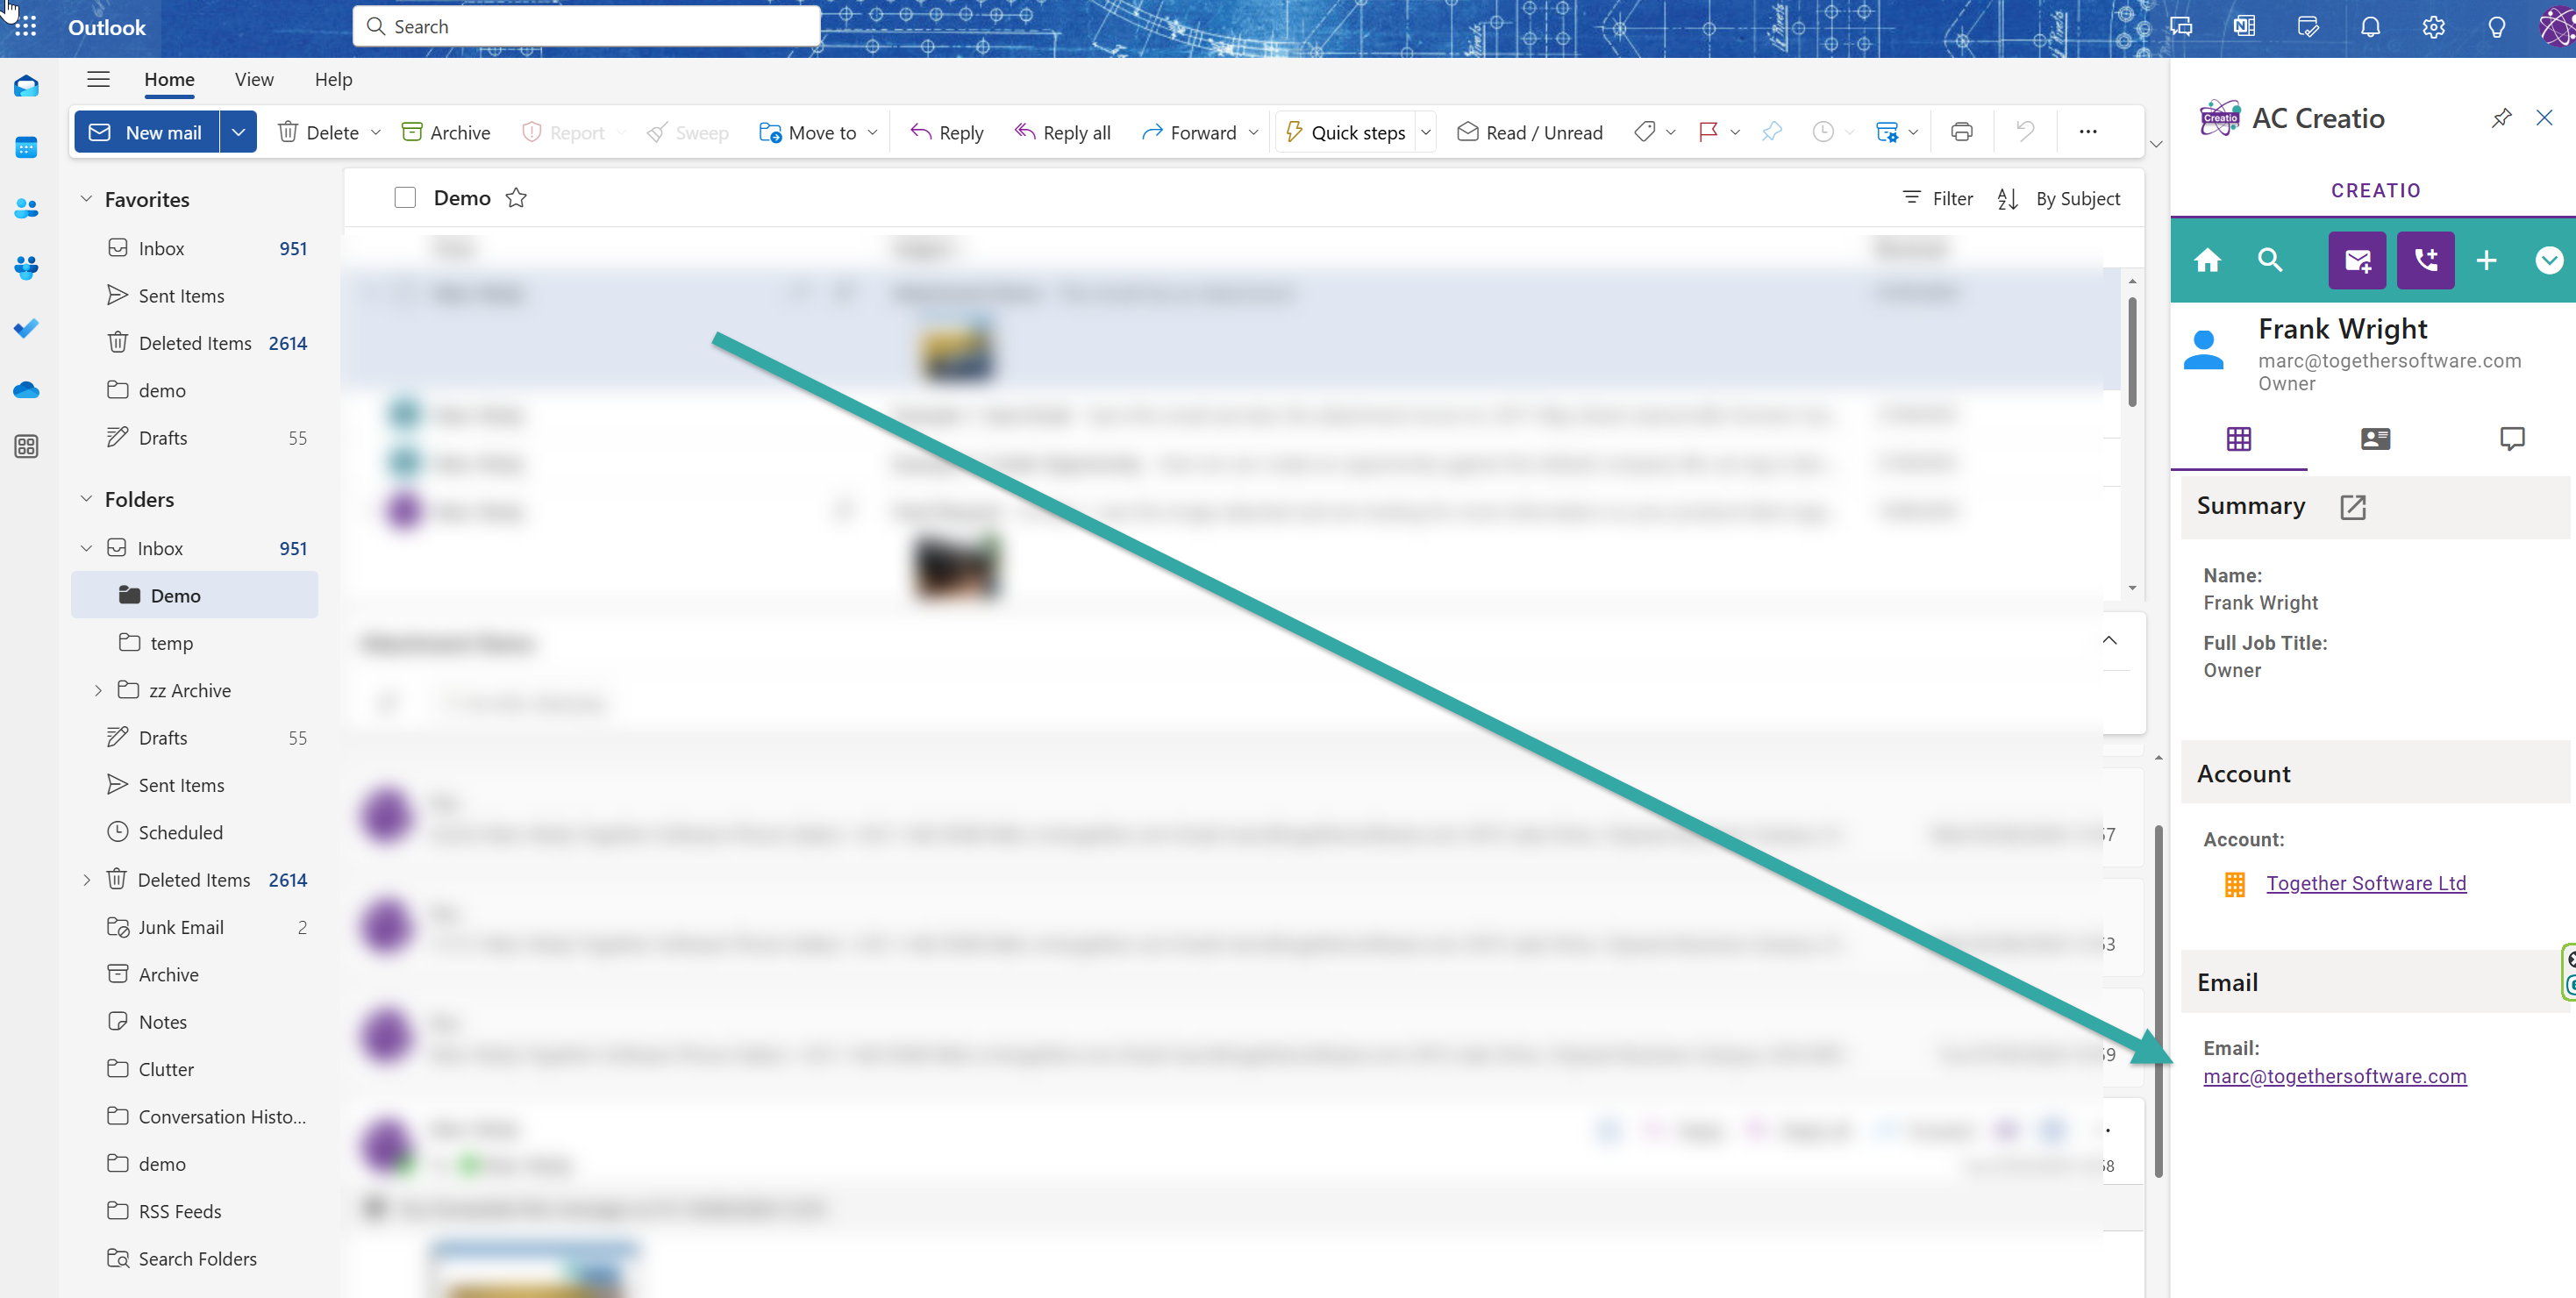Switch to the View ribbon tab
This screenshot has height=1298, width=2576.
click(254, 79)
